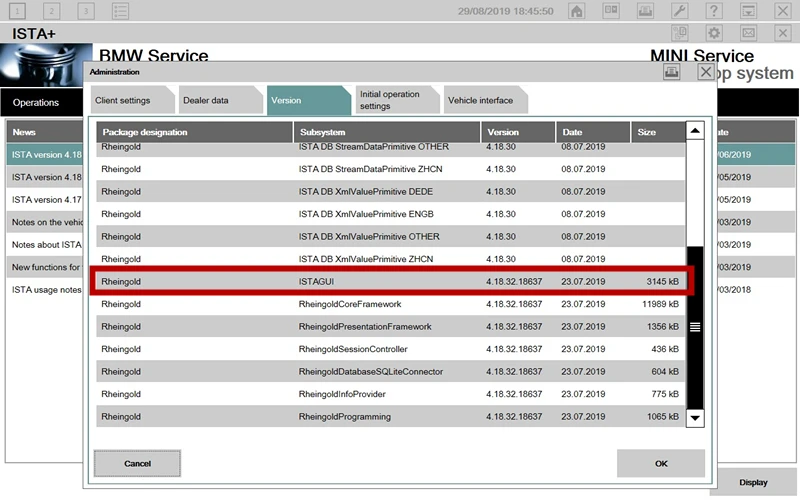Viewport: 800px width, 500px height.
Task: Open New functions for news item
Action: click(45, 267)
